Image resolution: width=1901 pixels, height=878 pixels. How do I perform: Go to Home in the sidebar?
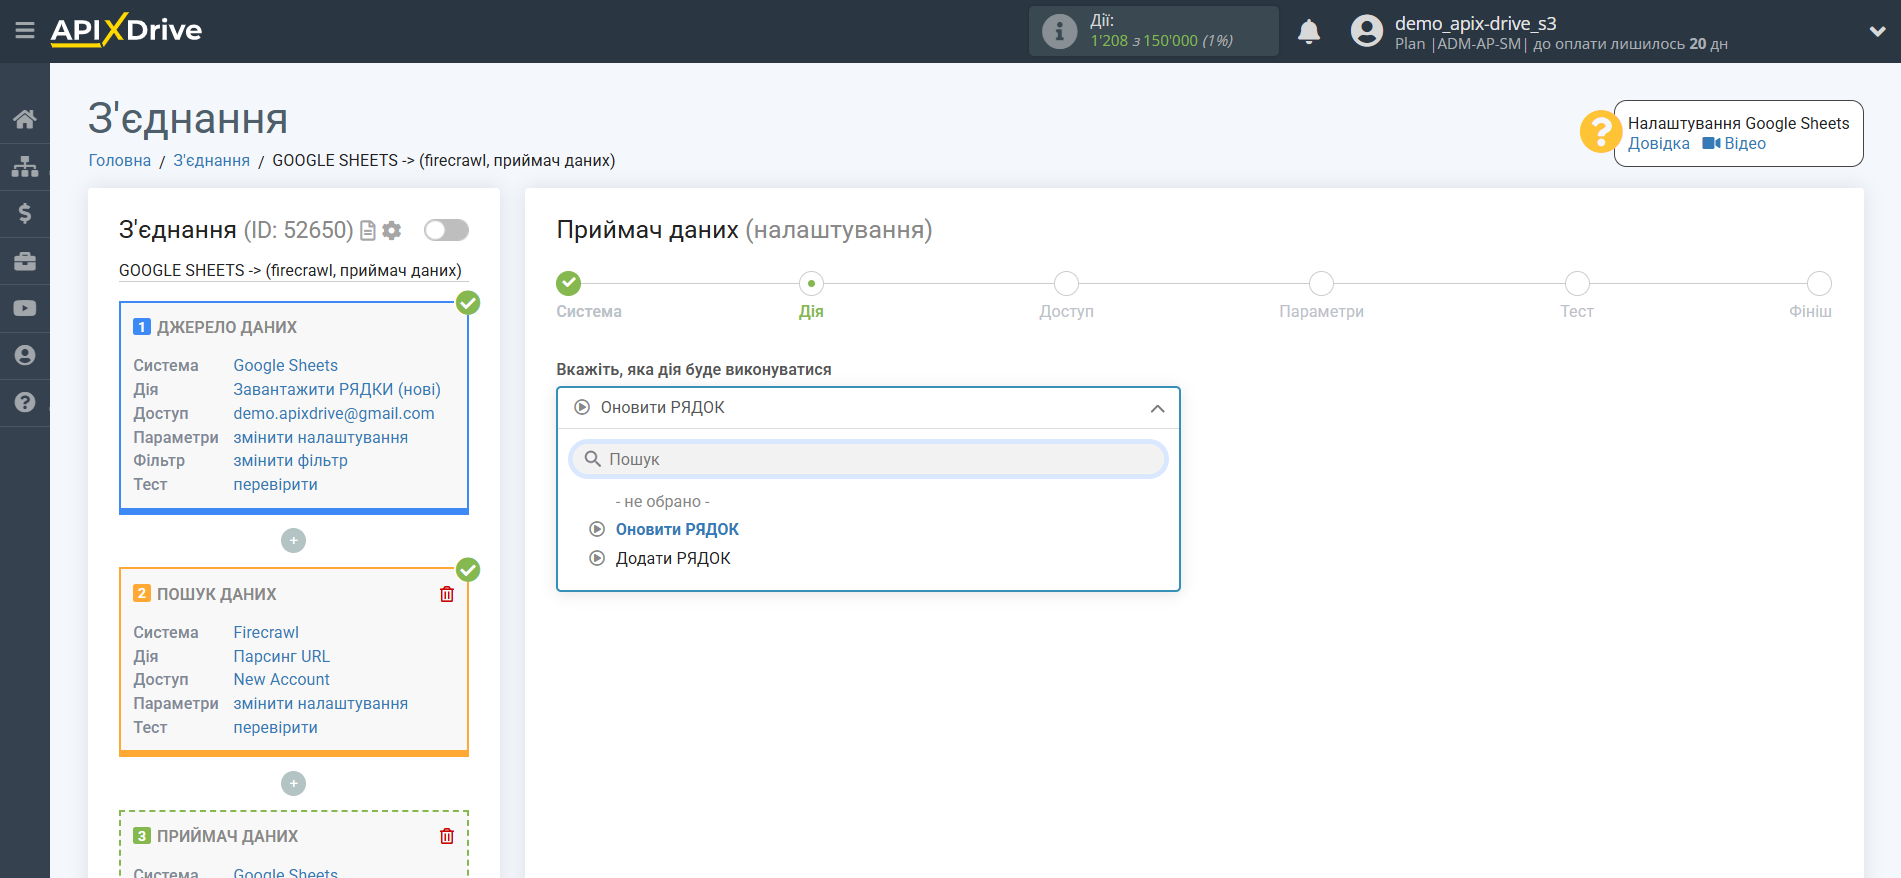pyautogui.click(x=25, y=119)
